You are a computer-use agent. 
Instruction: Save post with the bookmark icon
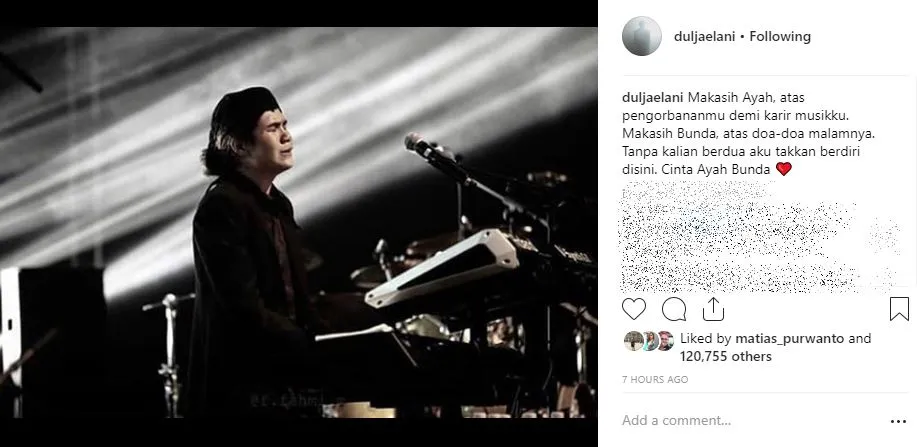coord(899,309)
